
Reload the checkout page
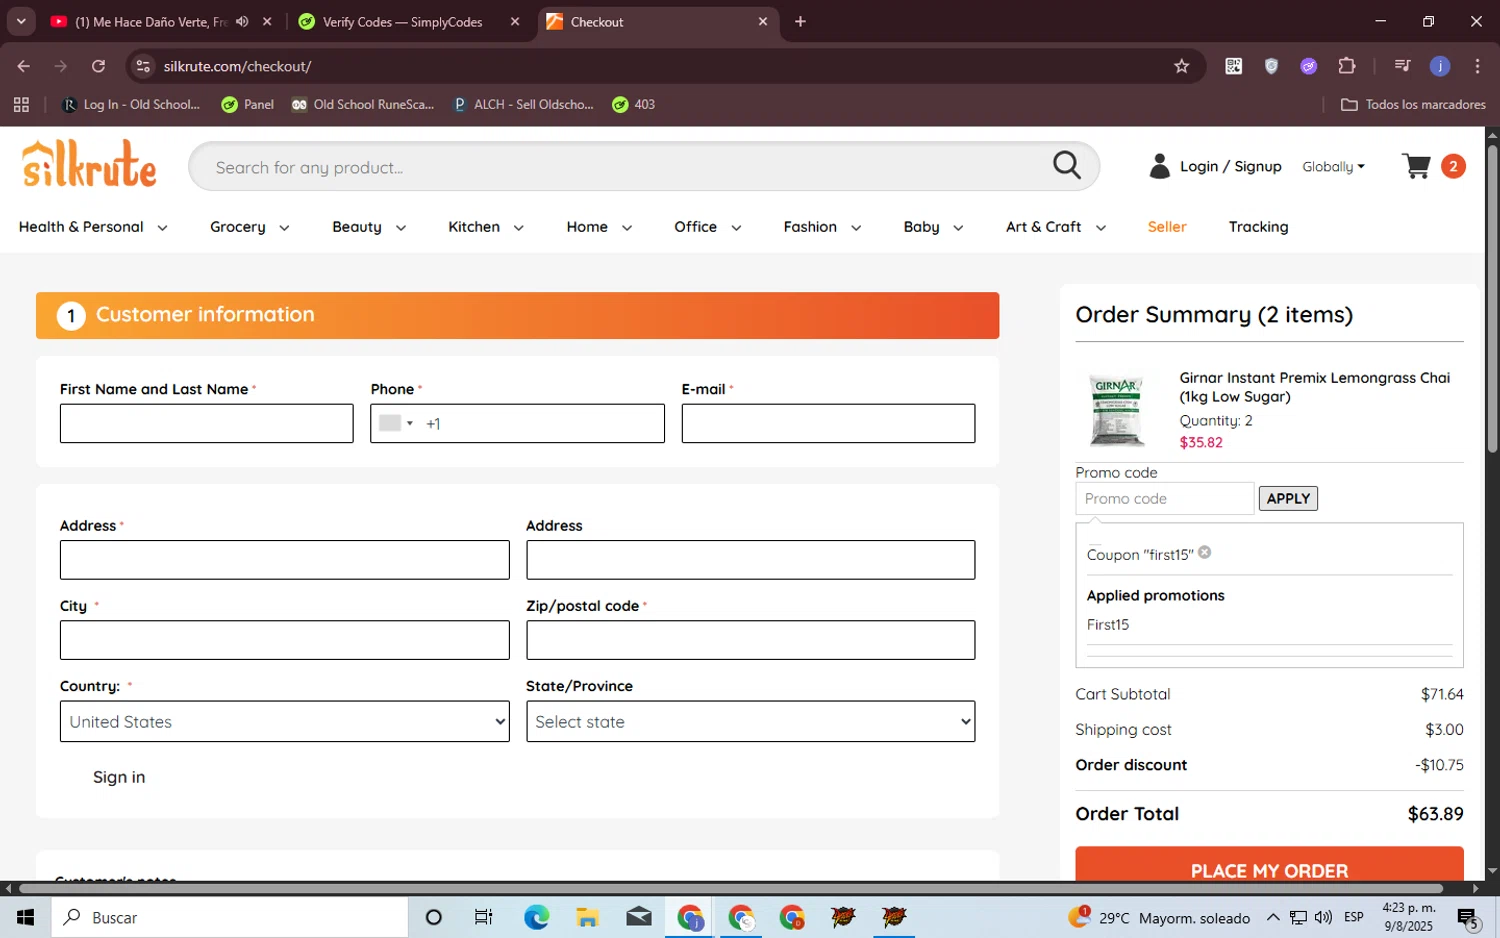pos(98,66)
